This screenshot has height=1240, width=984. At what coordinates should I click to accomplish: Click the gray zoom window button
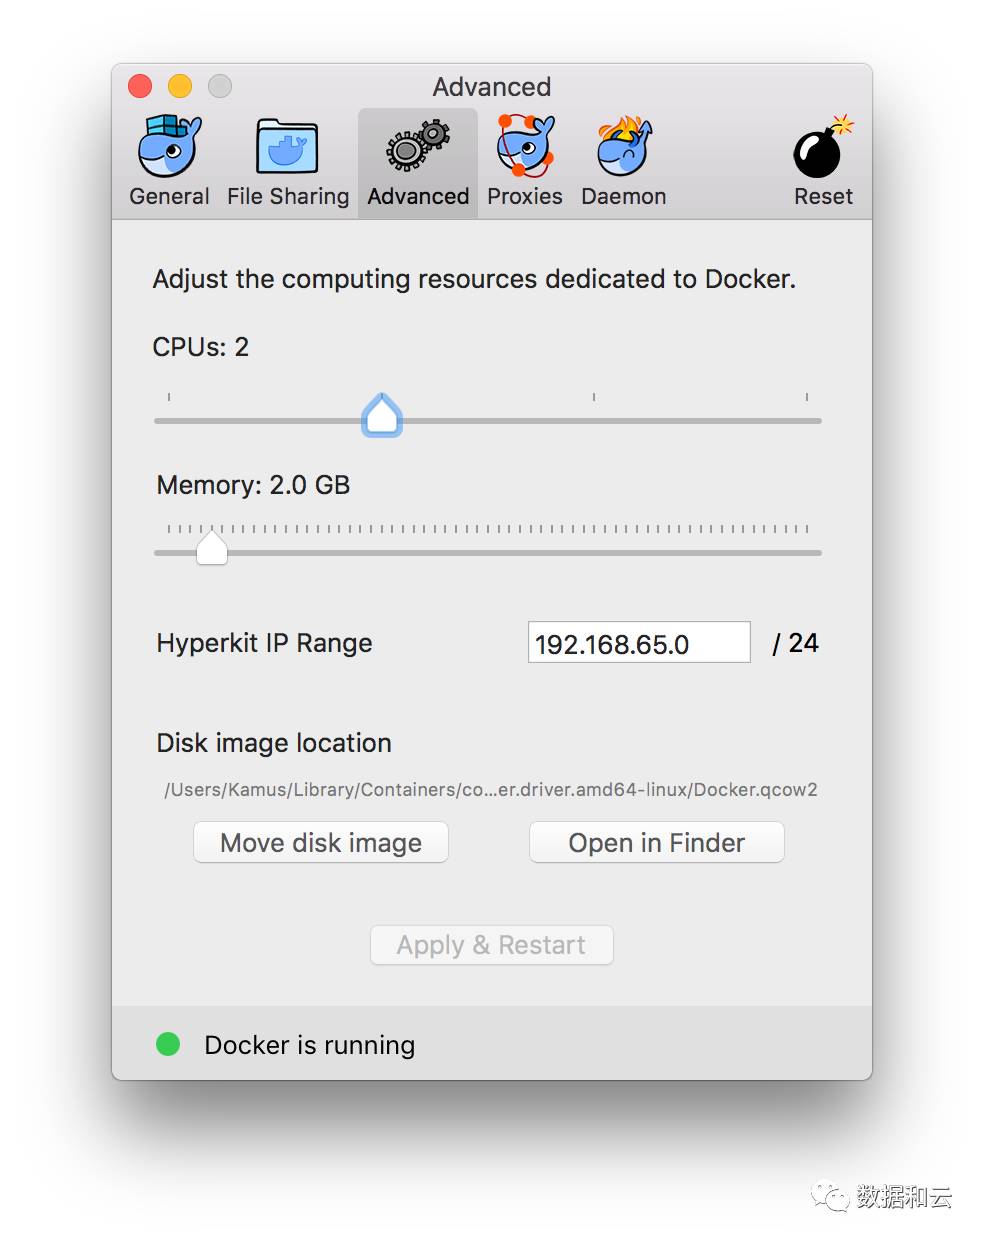click(x=220, y=87)
